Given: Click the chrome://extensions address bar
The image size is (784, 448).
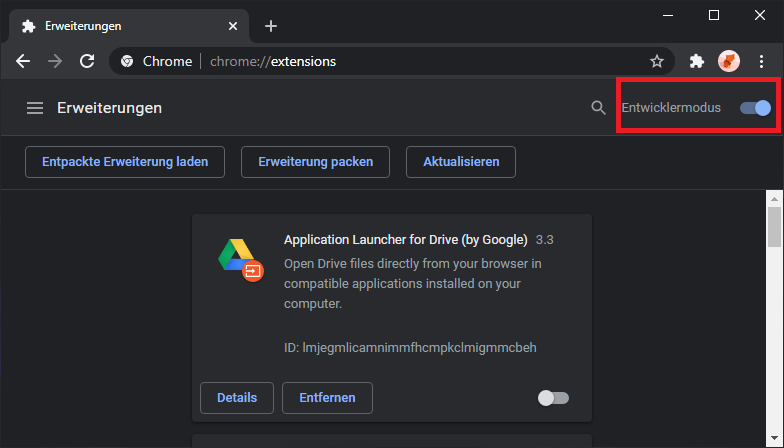Looking at the screenshot, I should click(400, 61).
